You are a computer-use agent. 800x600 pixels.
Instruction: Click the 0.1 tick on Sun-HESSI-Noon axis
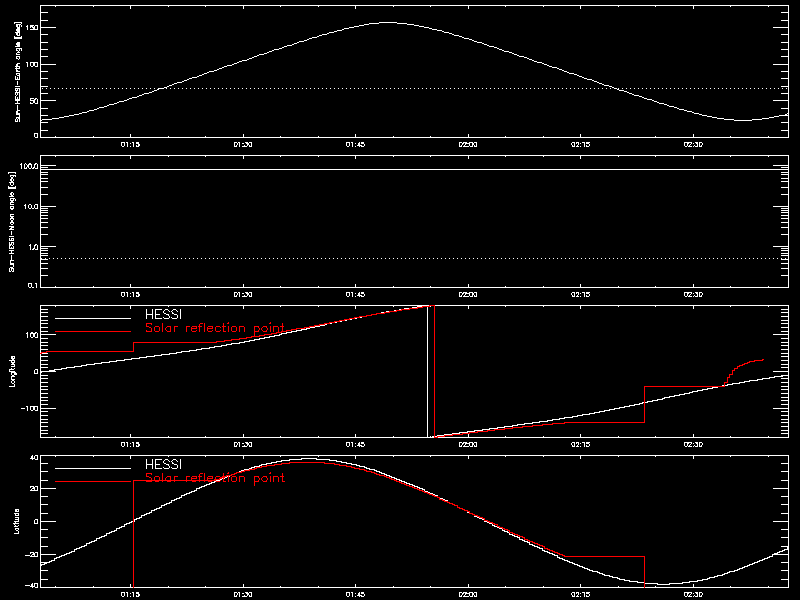pos(33,285)
